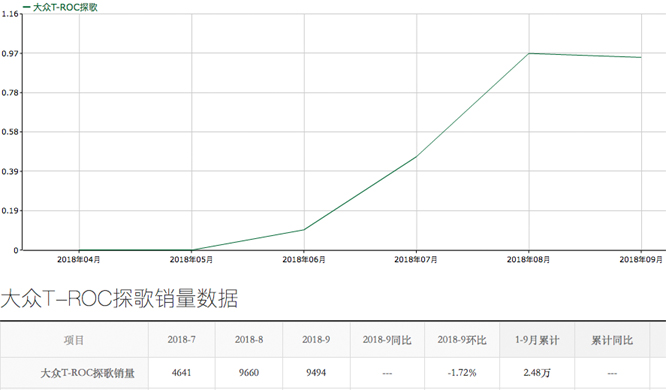Click the 2018-9 column header
Screen dimensions: 666x390
point(316,340)
